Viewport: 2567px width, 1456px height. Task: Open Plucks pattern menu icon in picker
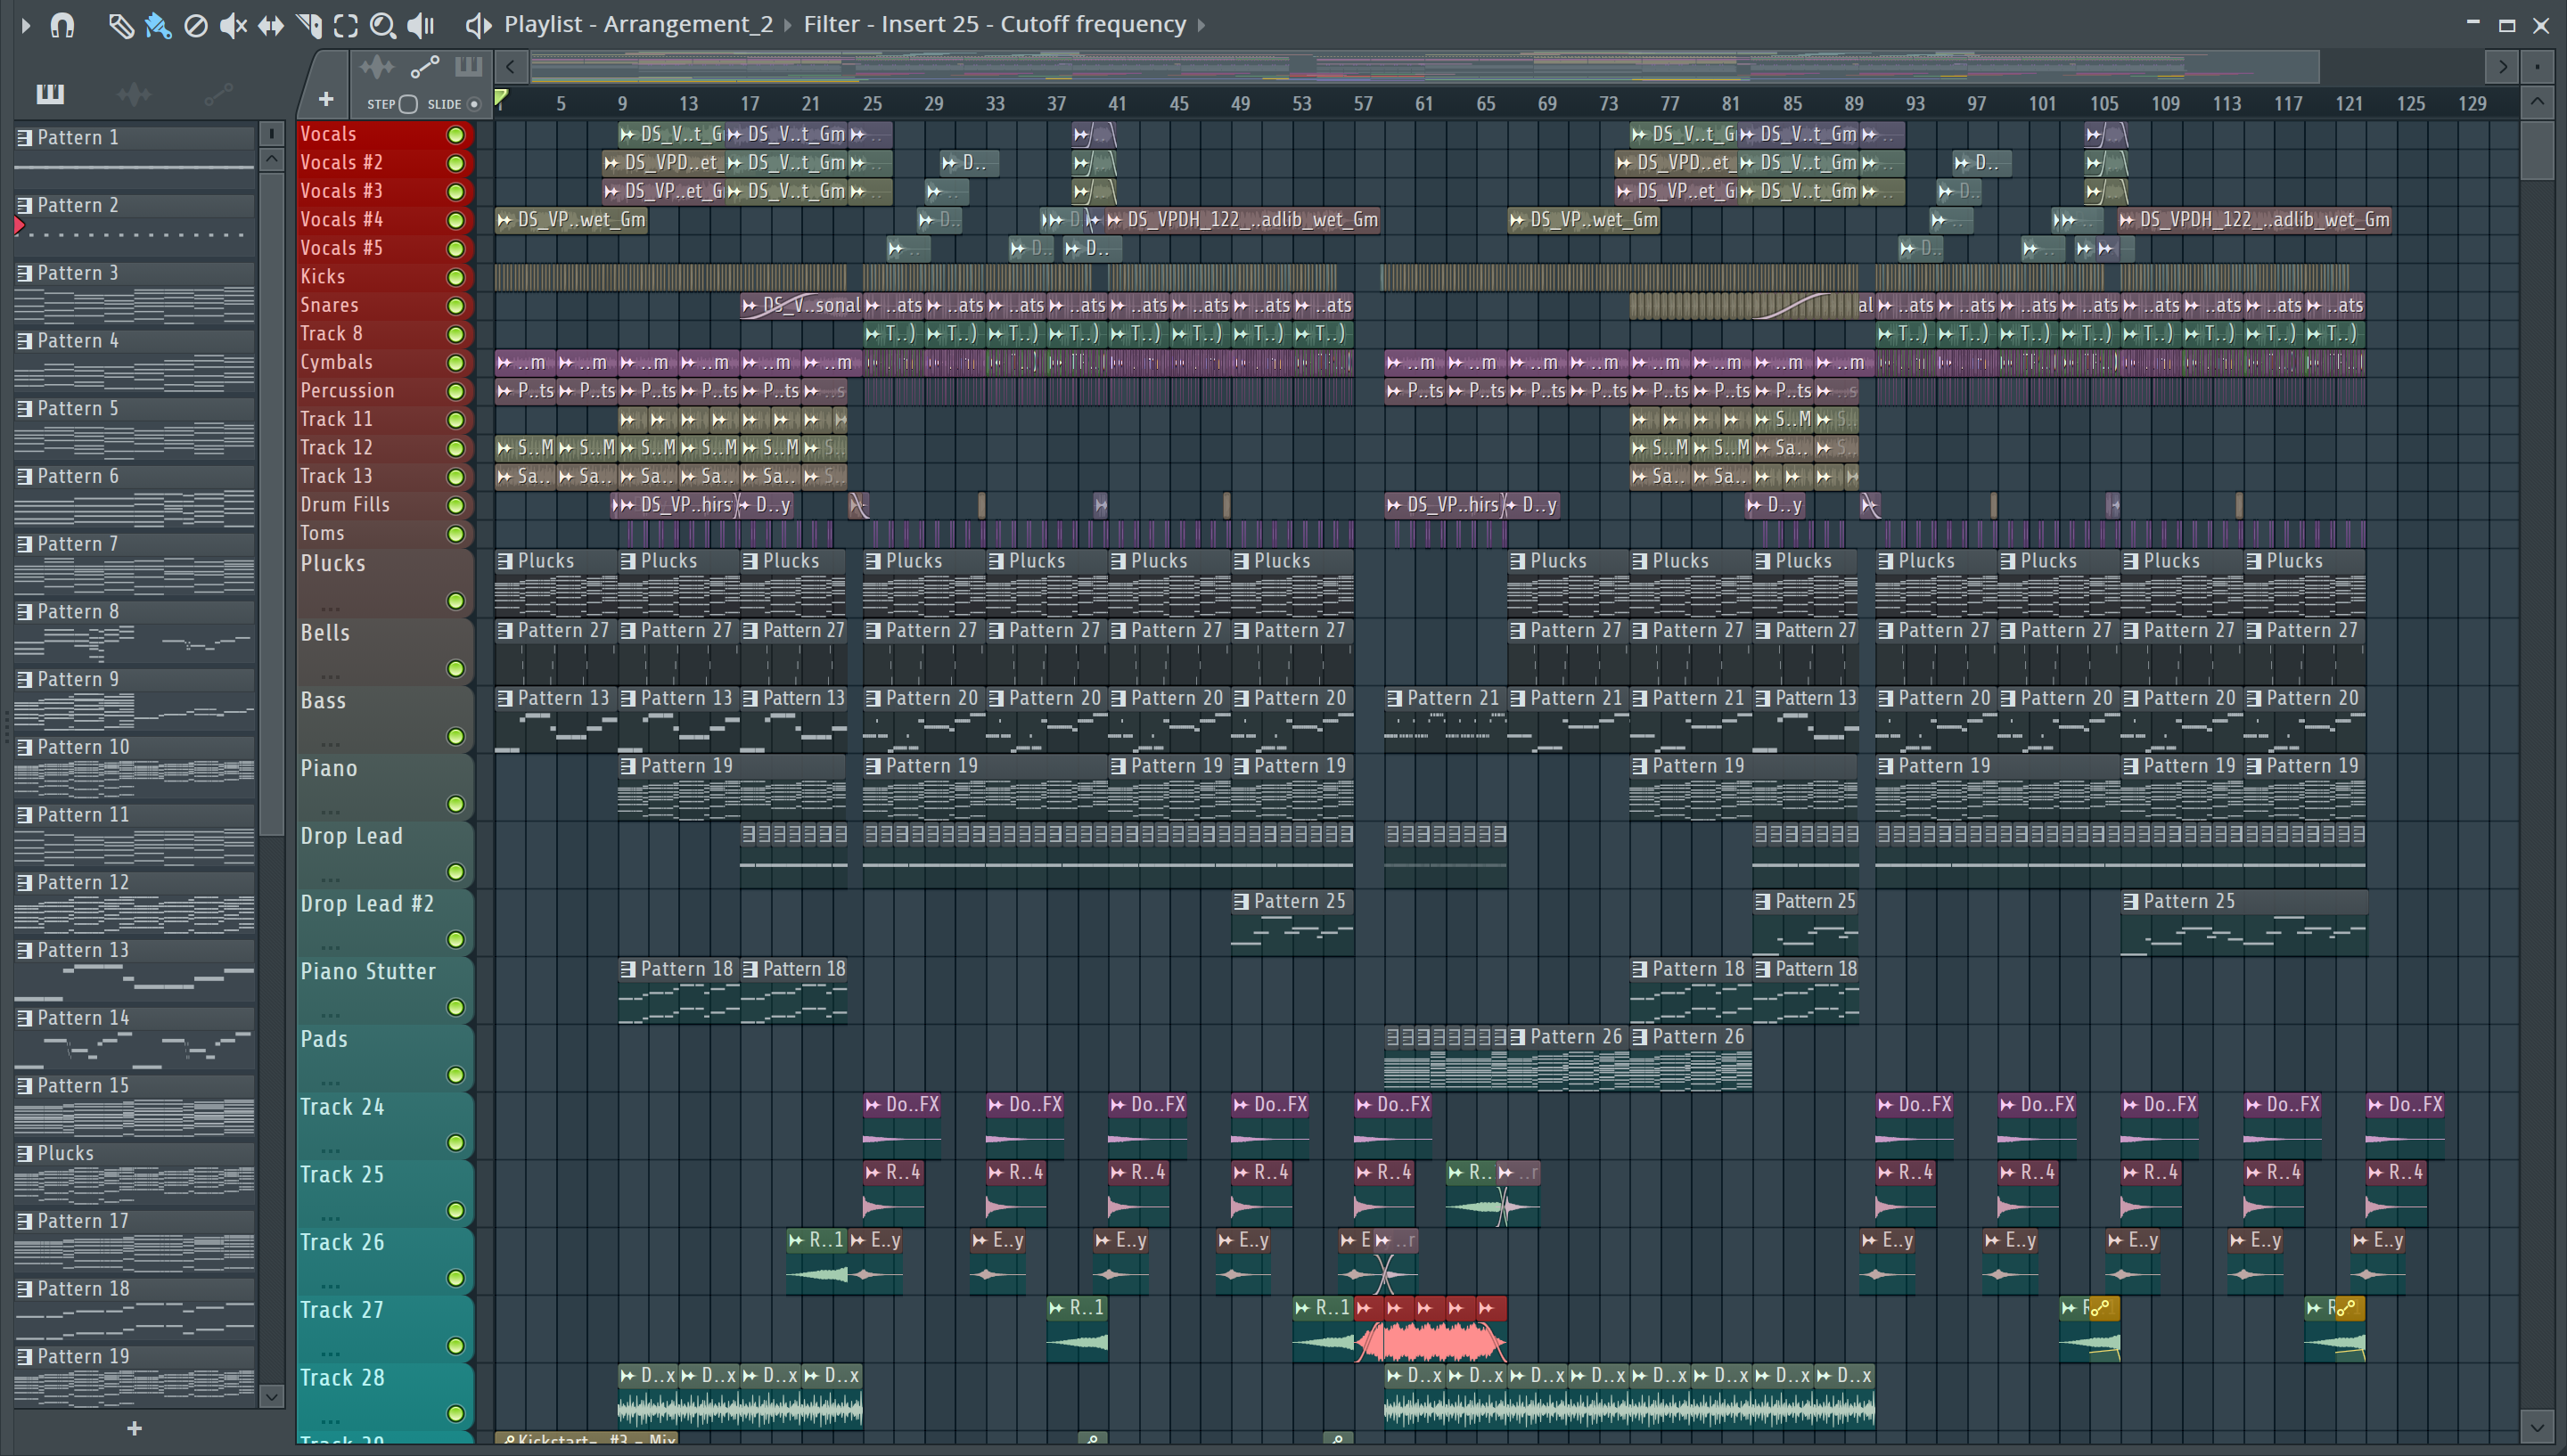(25, 1154)
